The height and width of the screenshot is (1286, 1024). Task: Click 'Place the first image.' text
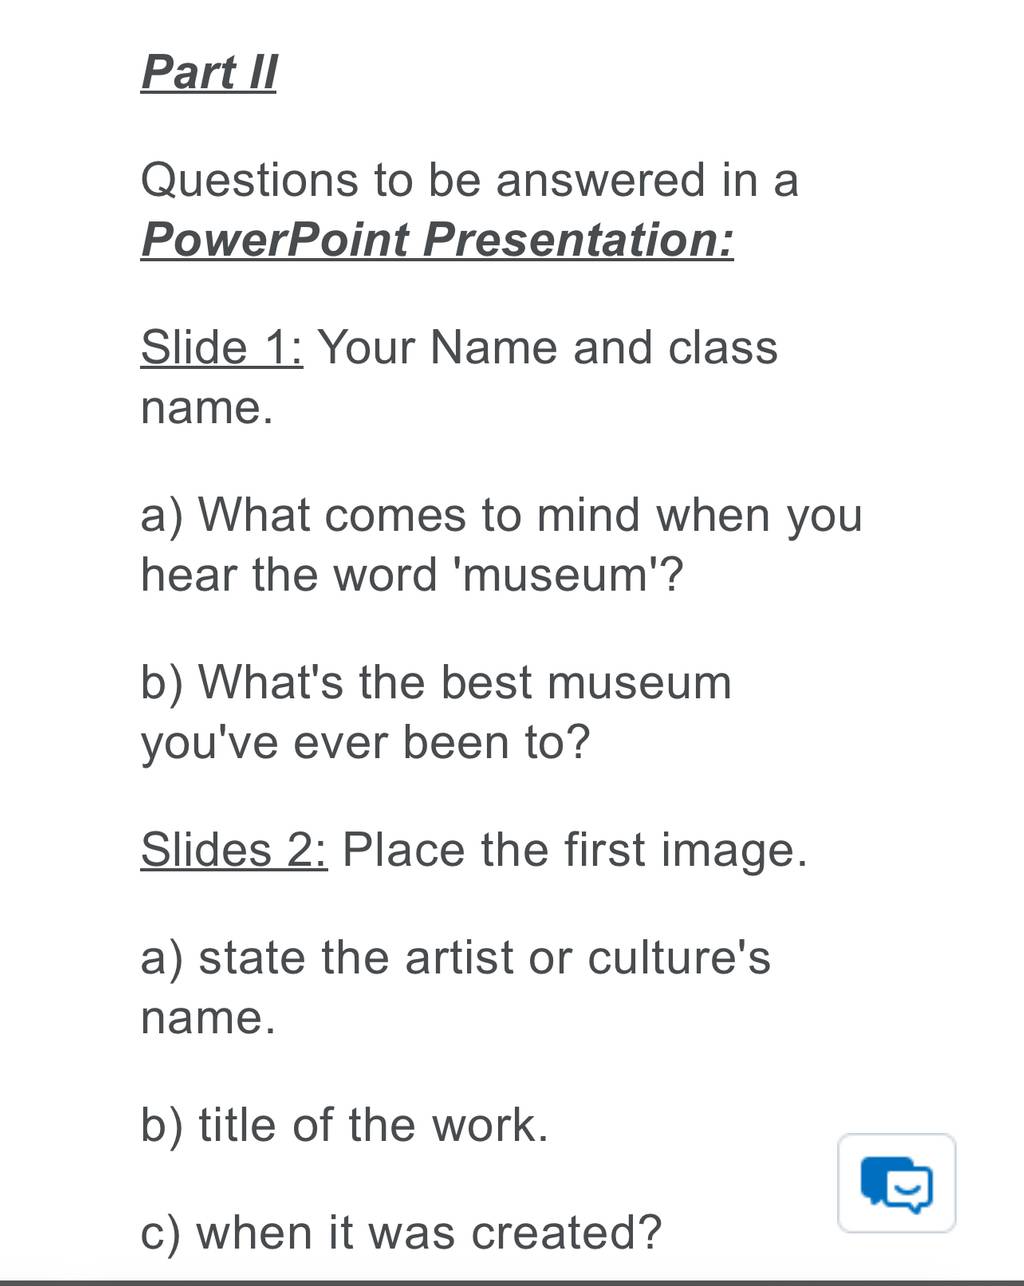pyautogui.click(x=574, y=850)
